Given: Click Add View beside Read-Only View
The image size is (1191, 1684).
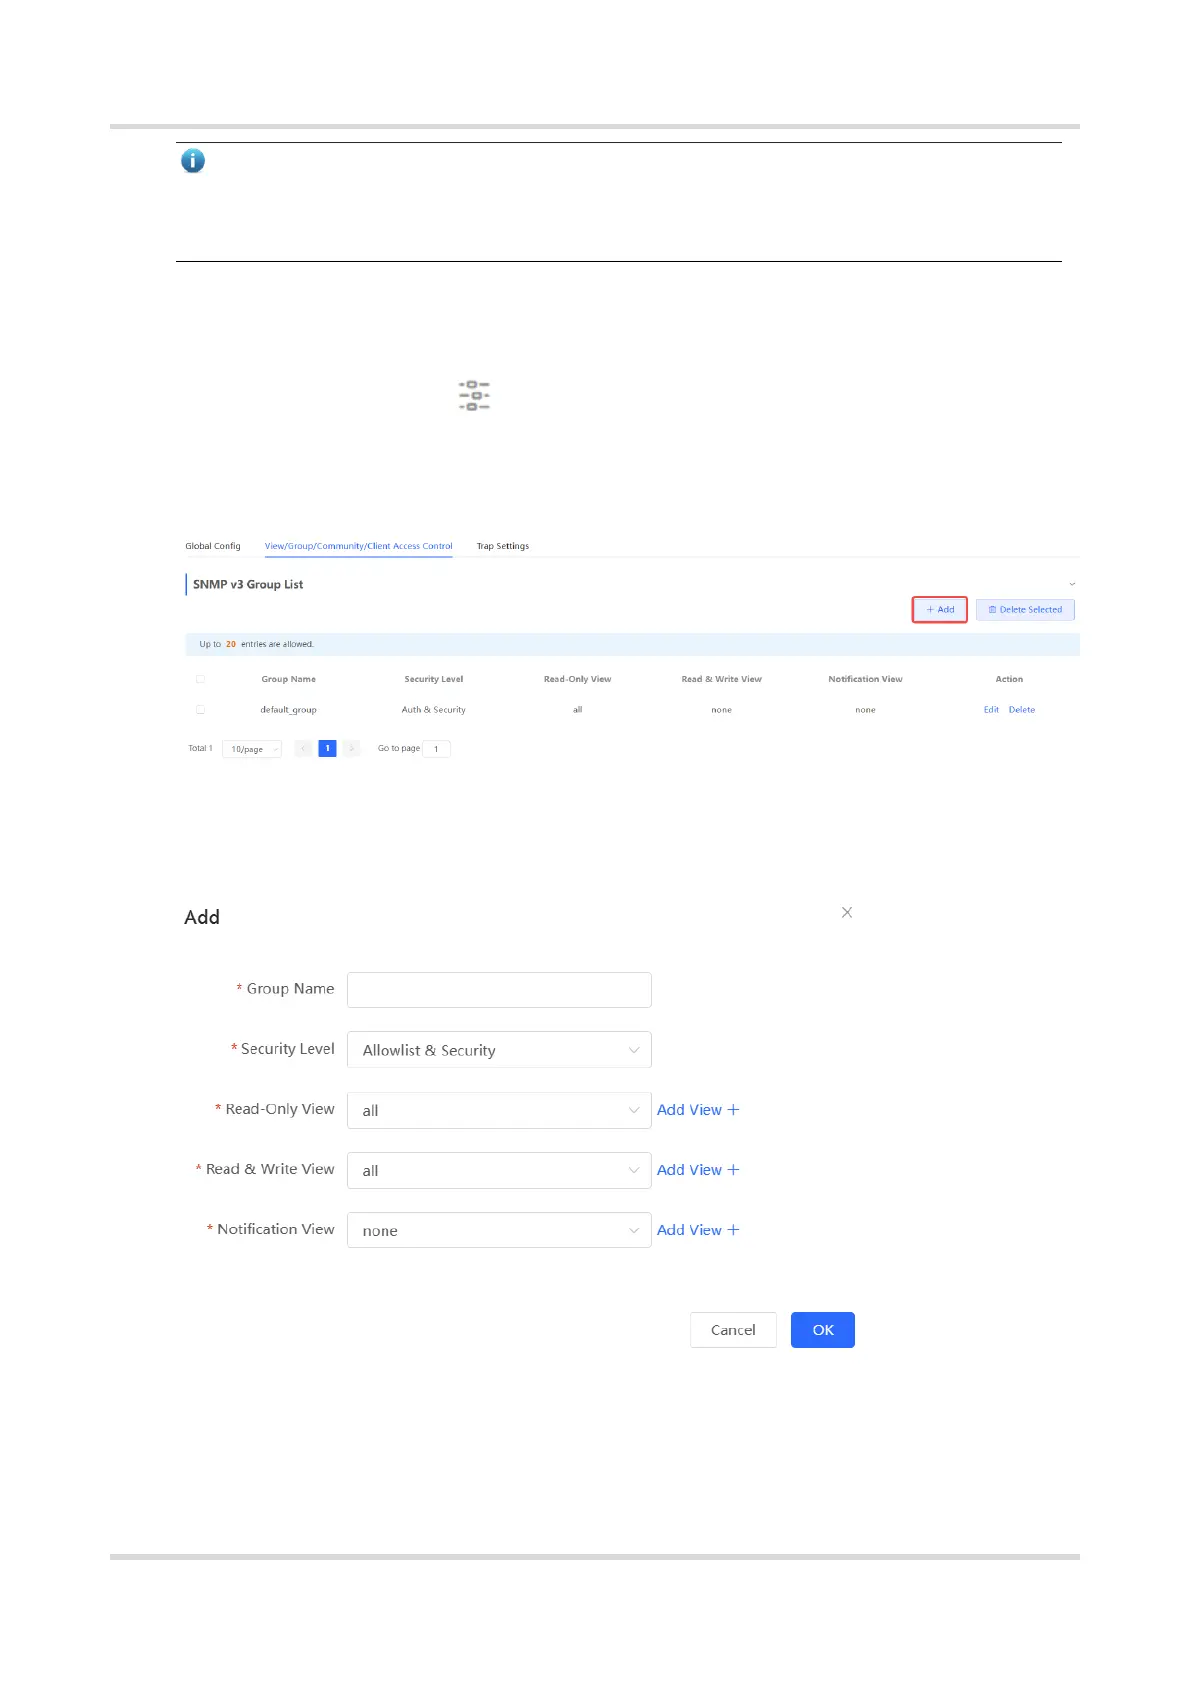Looking at the screenshot, I should 698,1110.
